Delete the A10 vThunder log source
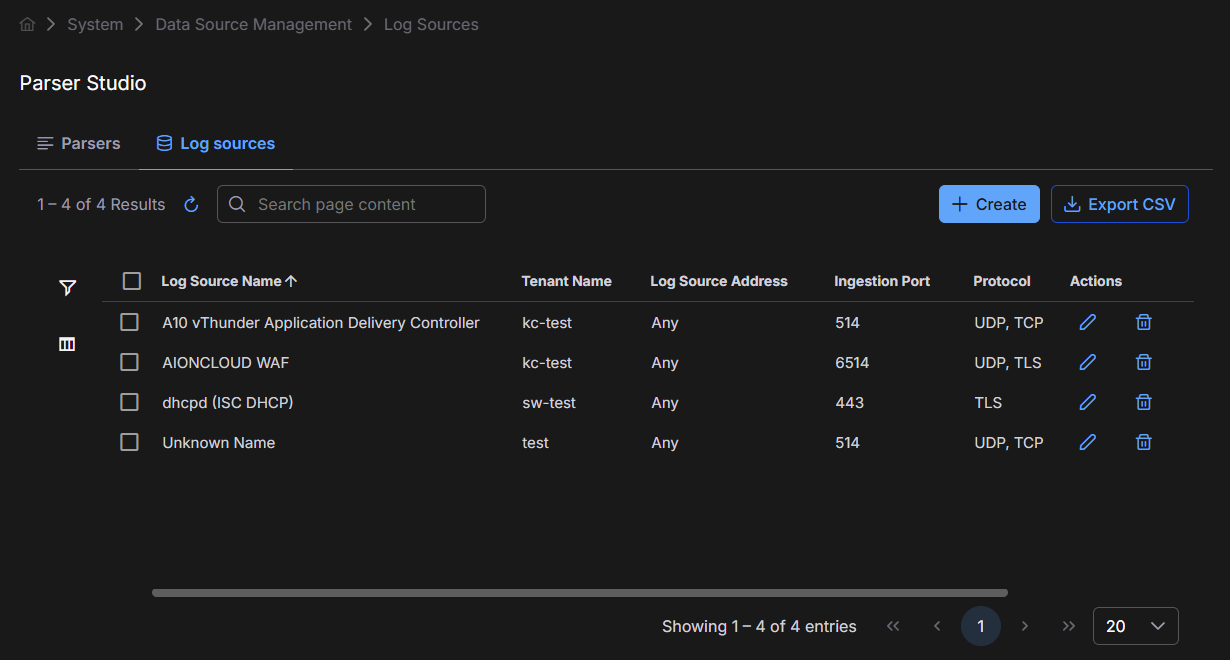This screenshot has height=660, width=1230. coord(1144,322)
